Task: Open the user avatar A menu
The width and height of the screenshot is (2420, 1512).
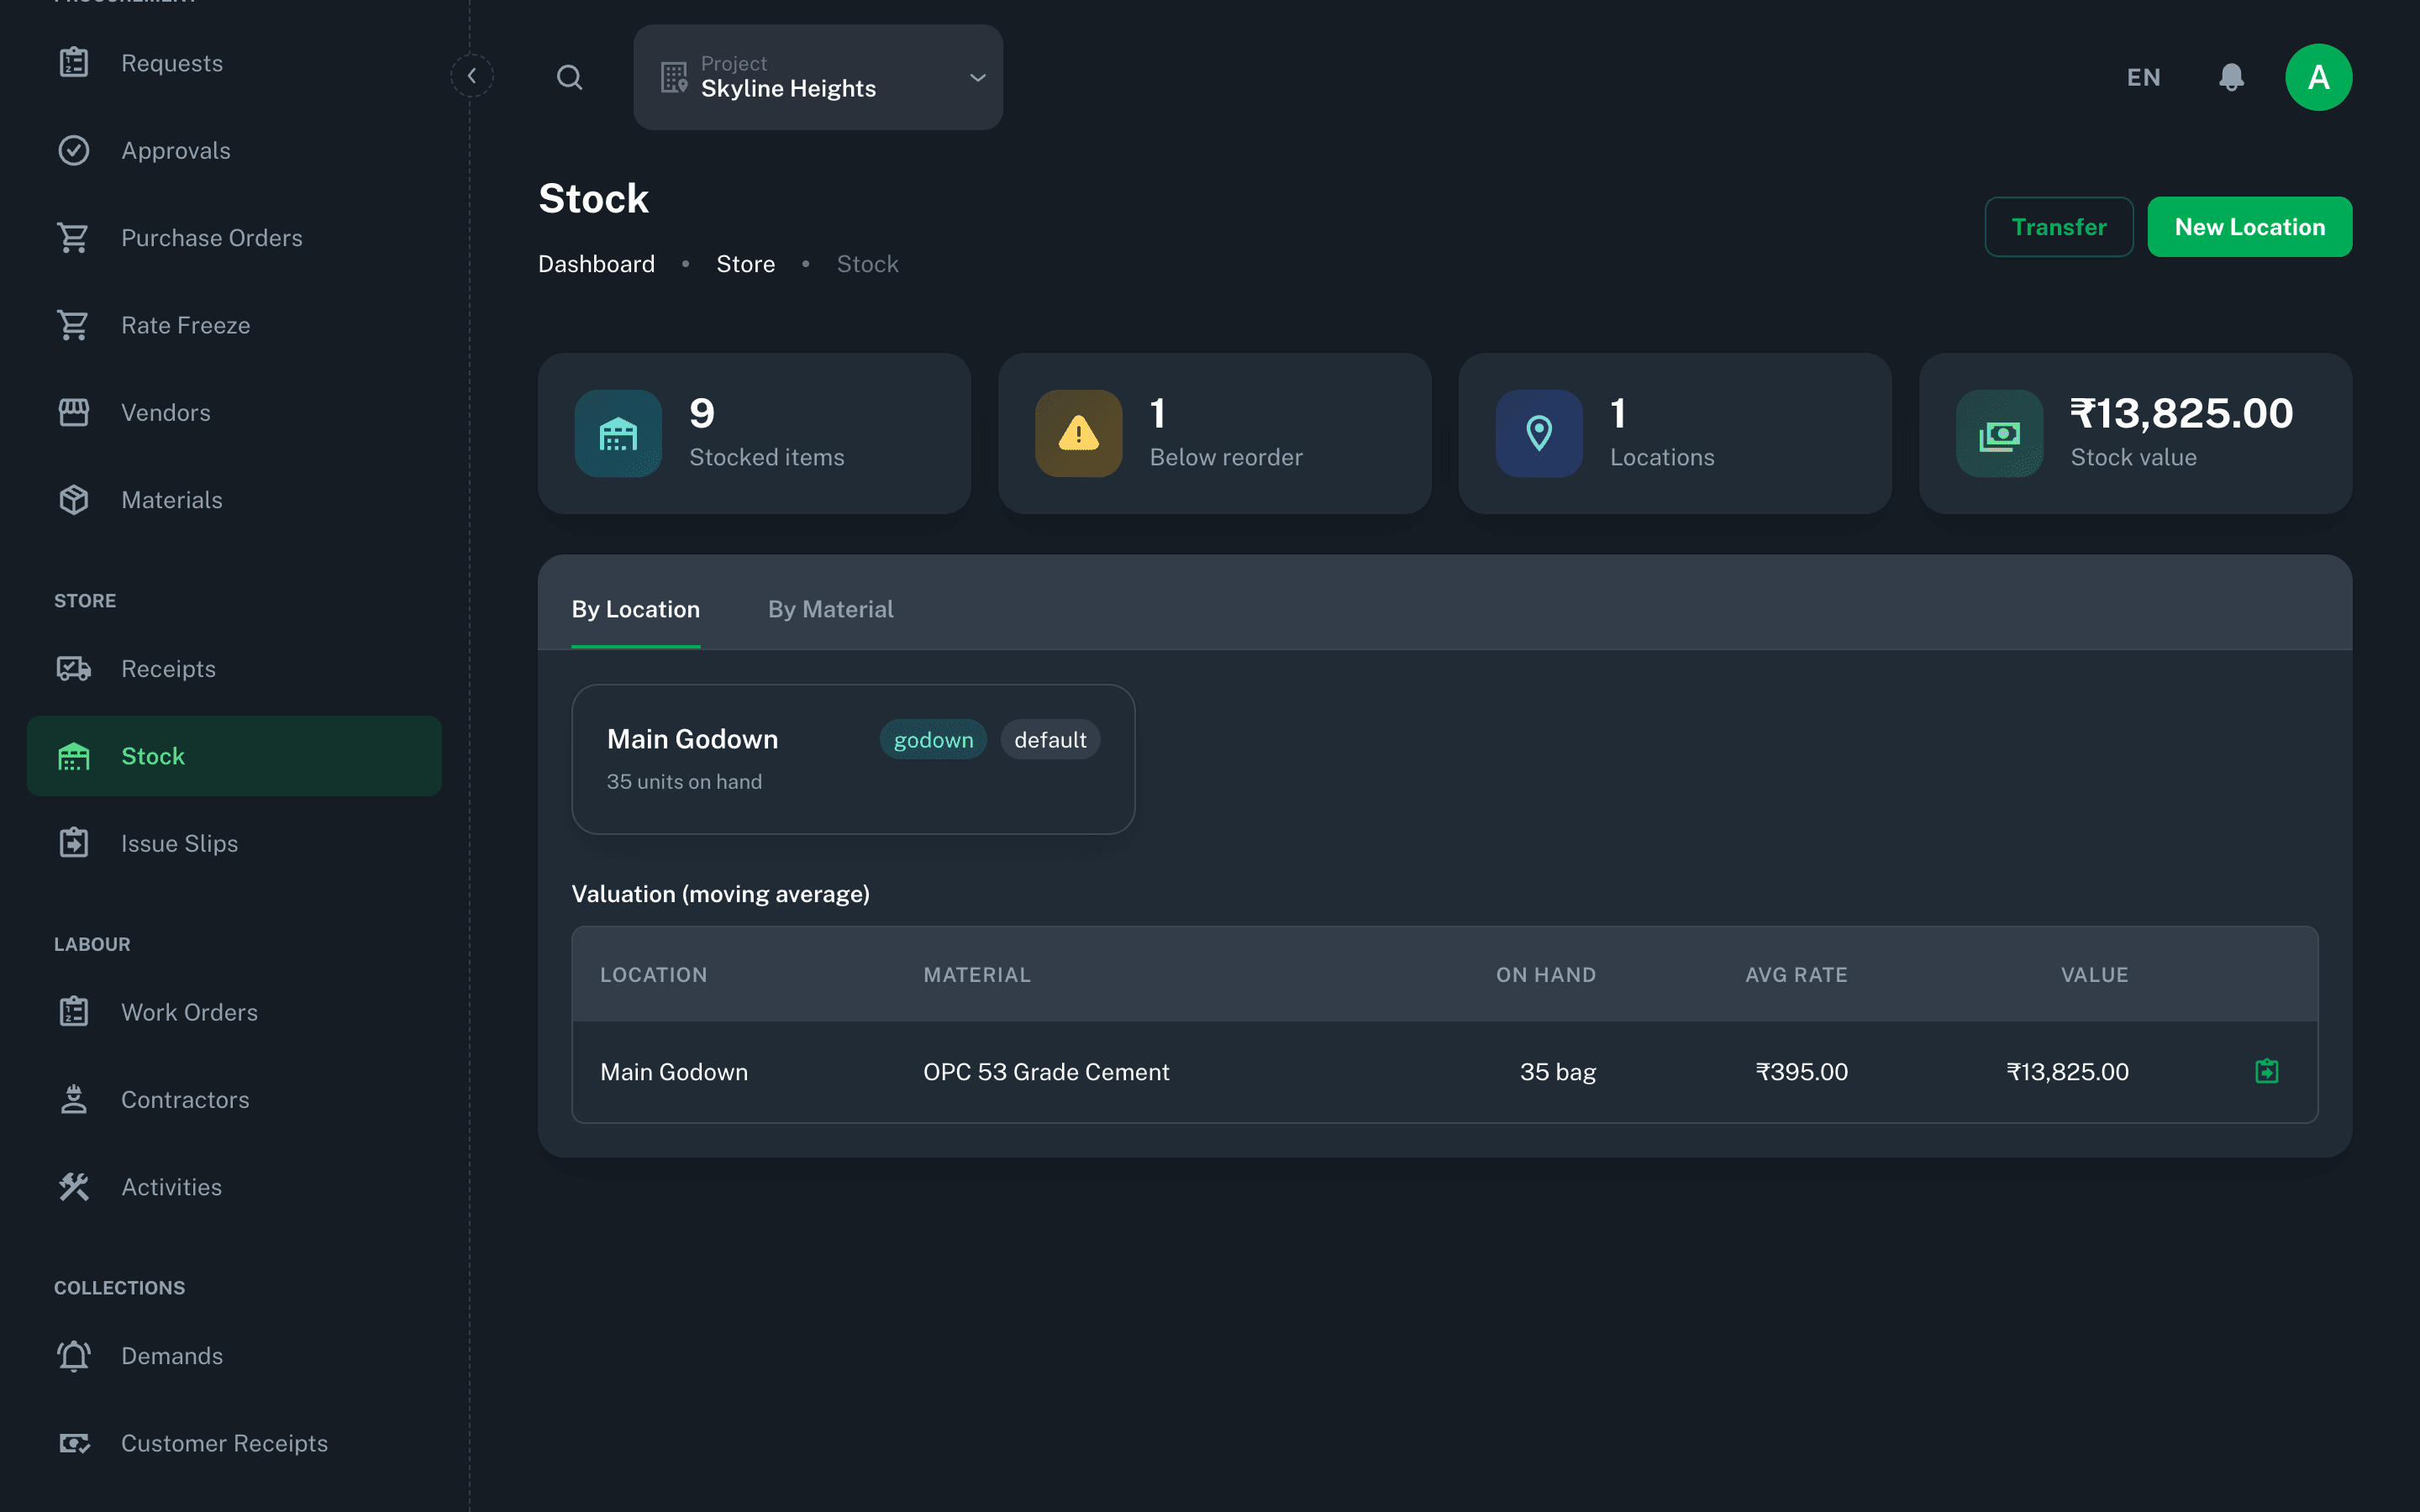Action: coord(2318,77)
